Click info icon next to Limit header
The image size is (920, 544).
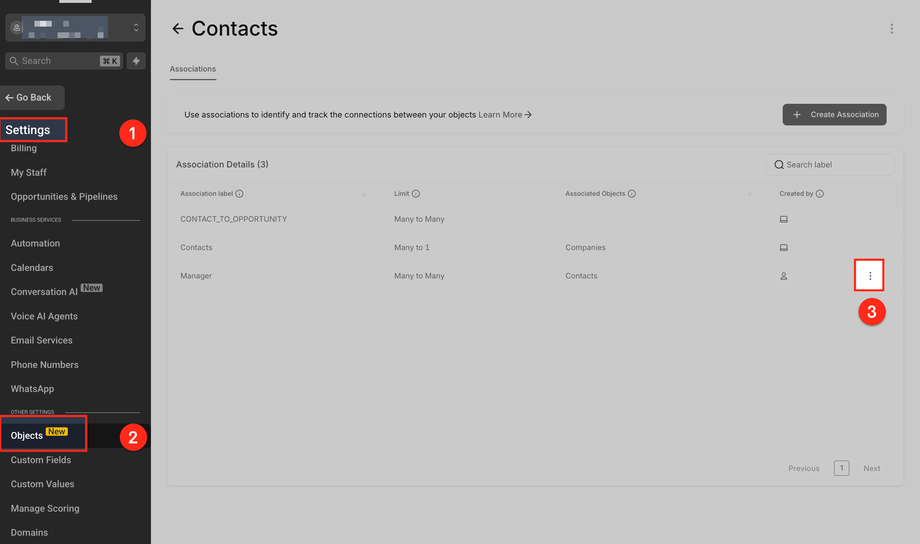click(x=416, y=194)
